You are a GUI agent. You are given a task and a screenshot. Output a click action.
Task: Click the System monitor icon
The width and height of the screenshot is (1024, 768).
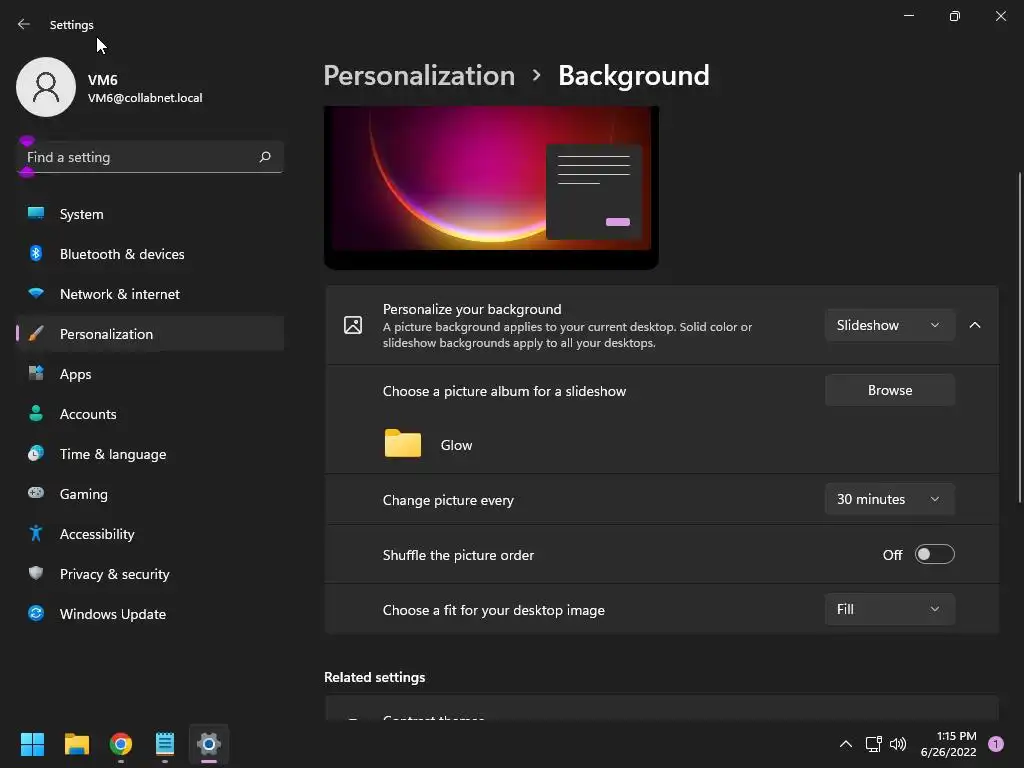tap(36, 213)
